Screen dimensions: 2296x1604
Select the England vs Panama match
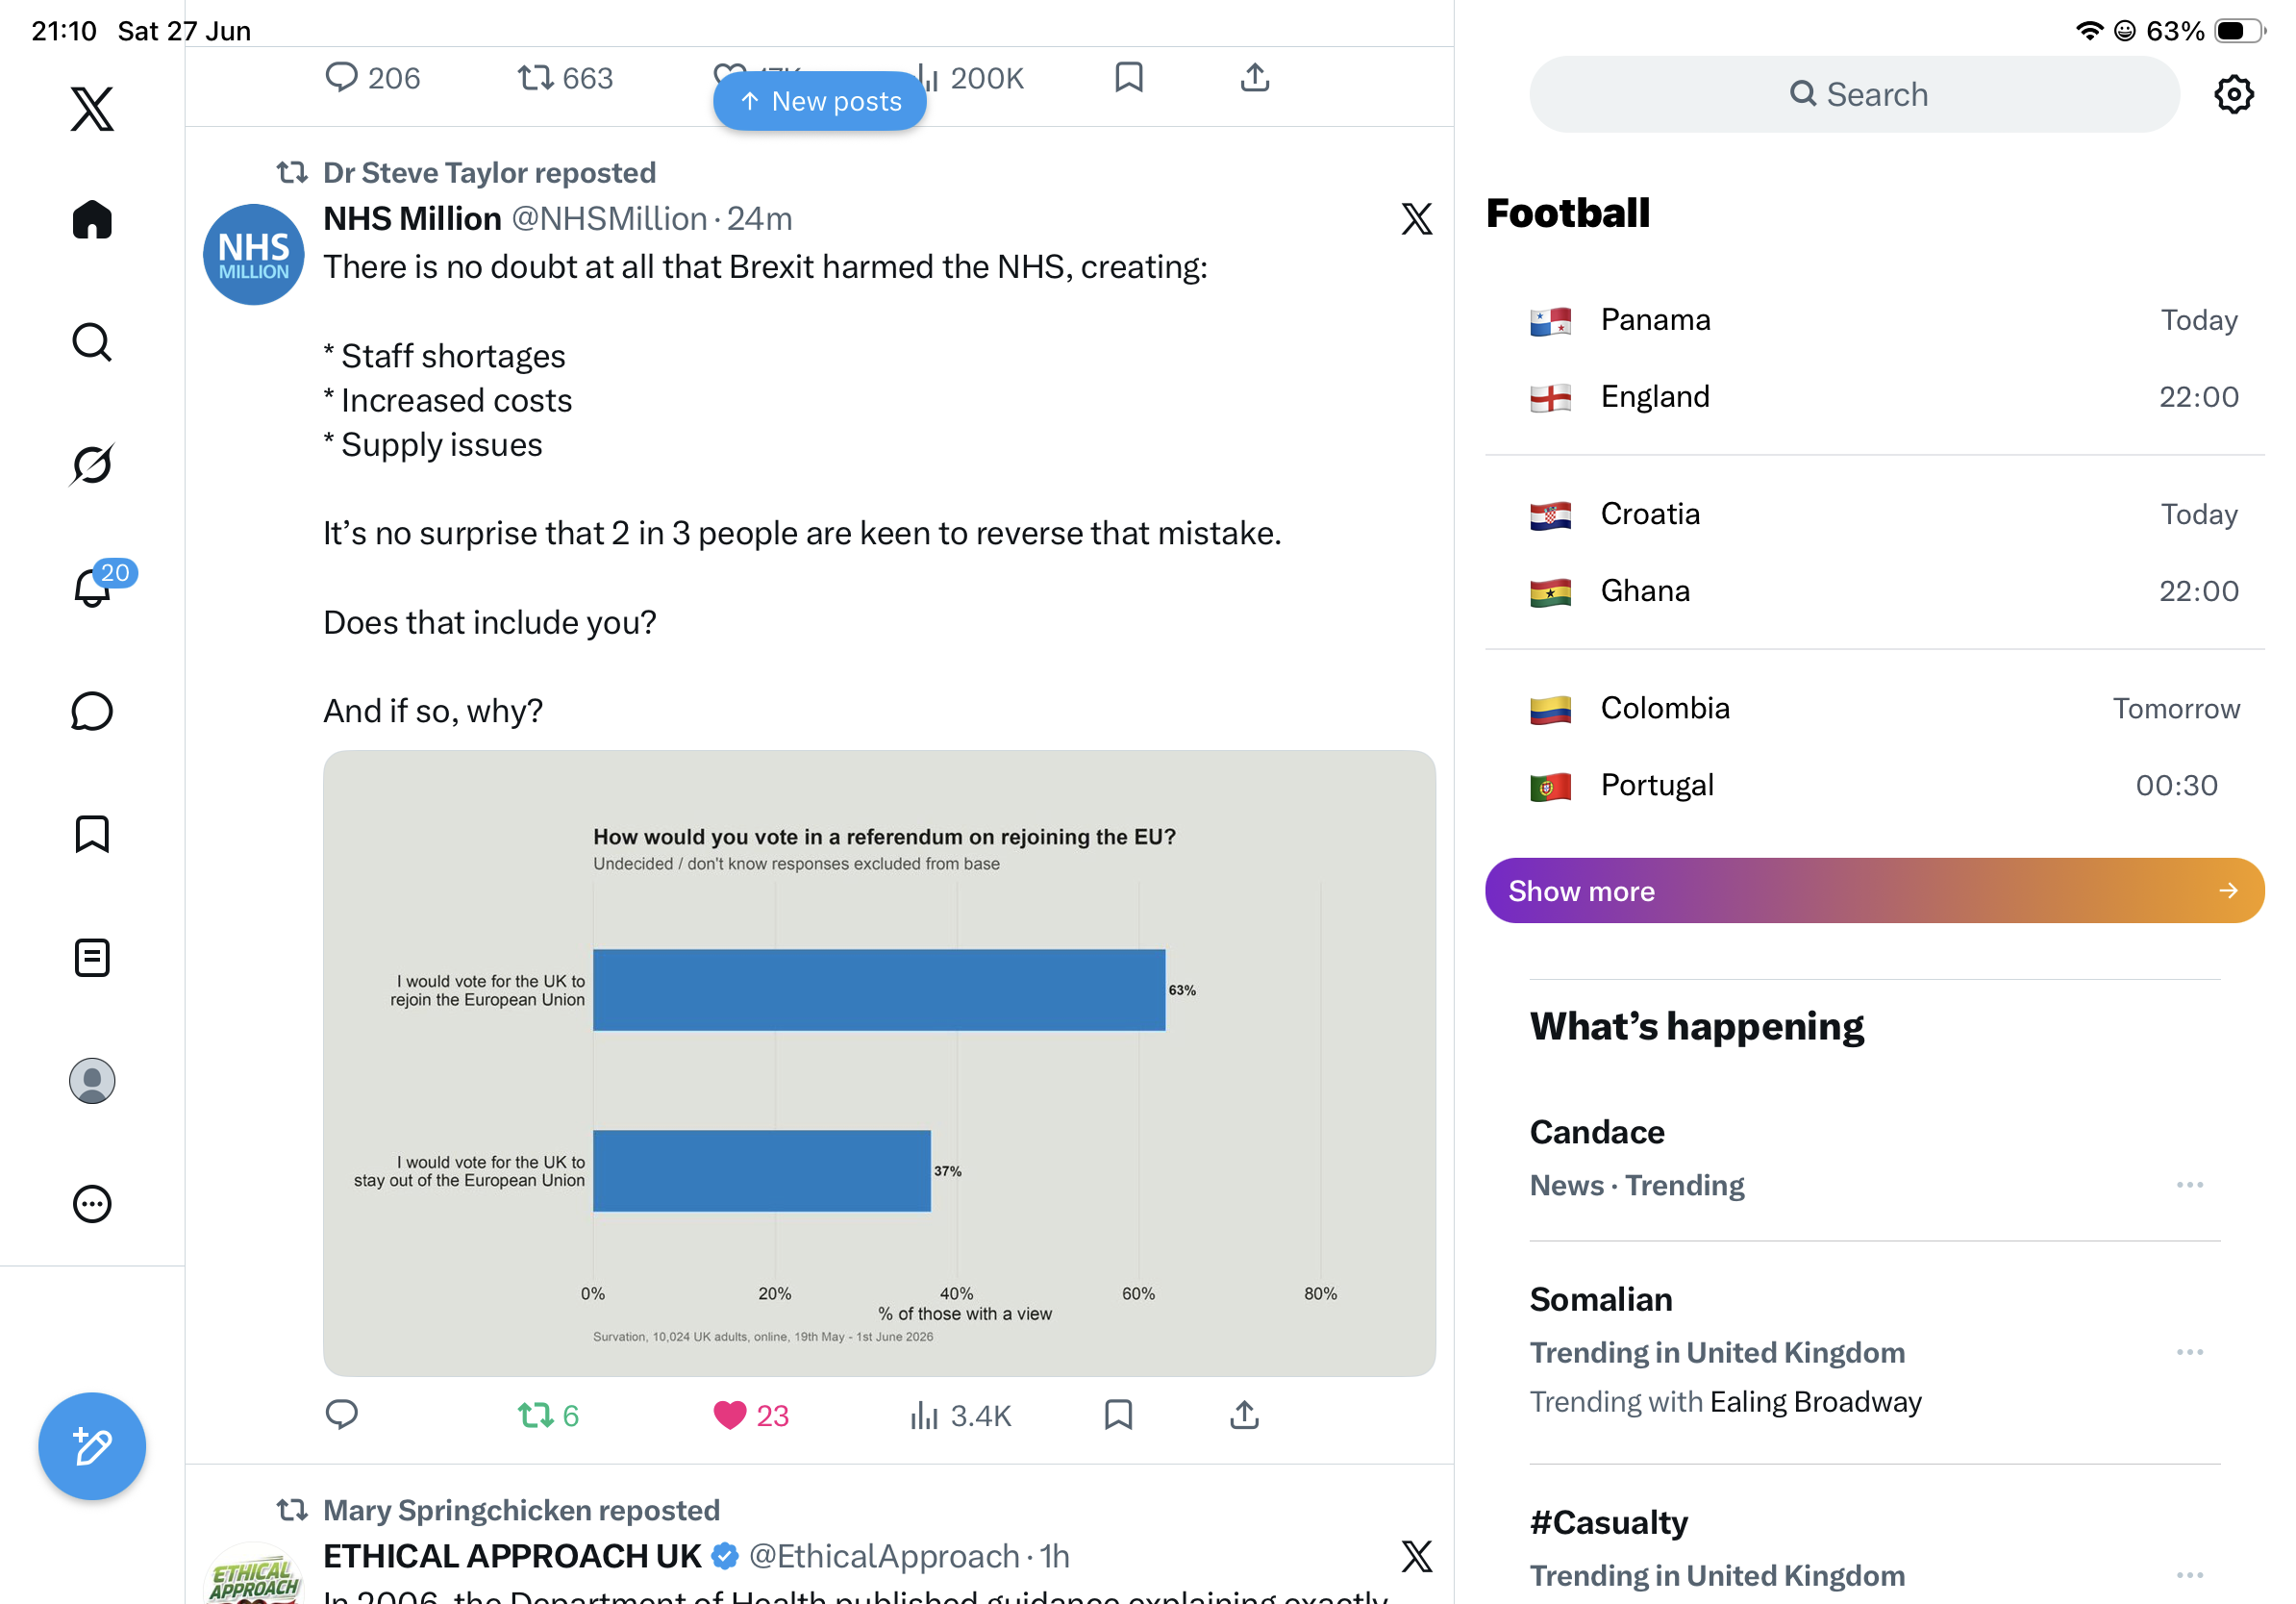coord(1874,358)
